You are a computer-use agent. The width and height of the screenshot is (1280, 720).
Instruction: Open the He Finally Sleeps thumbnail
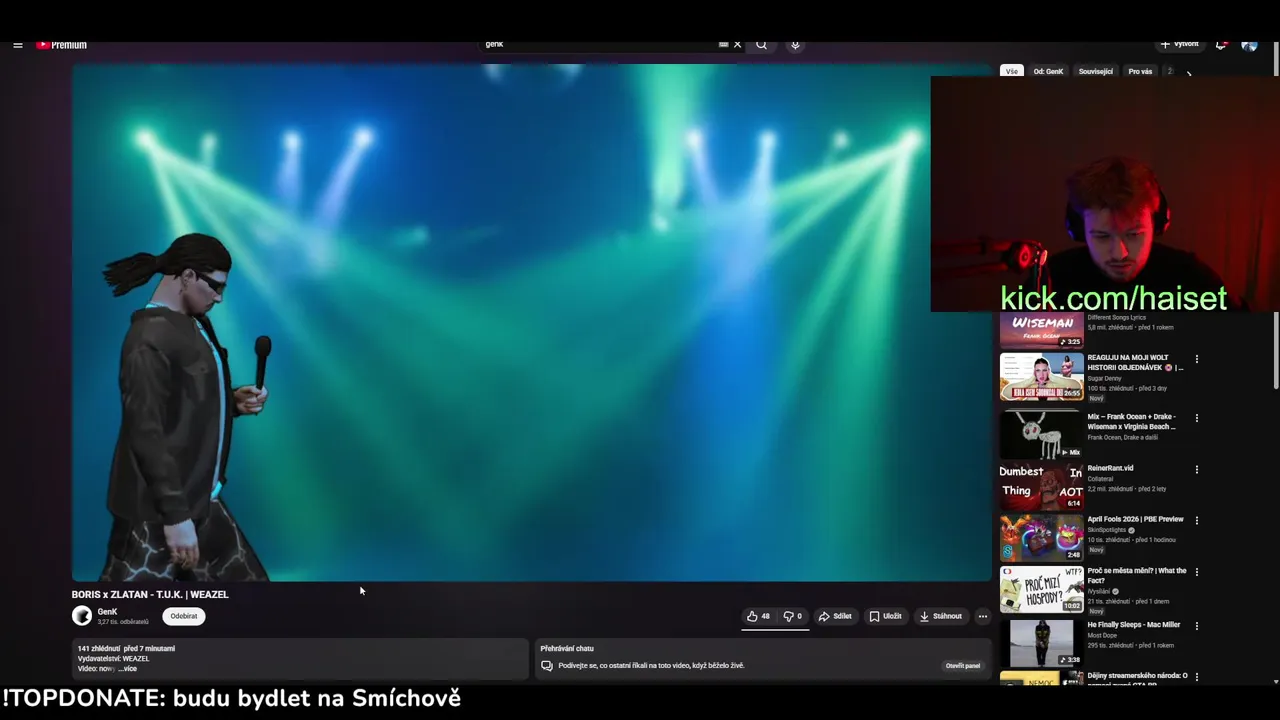[1041, 641]
